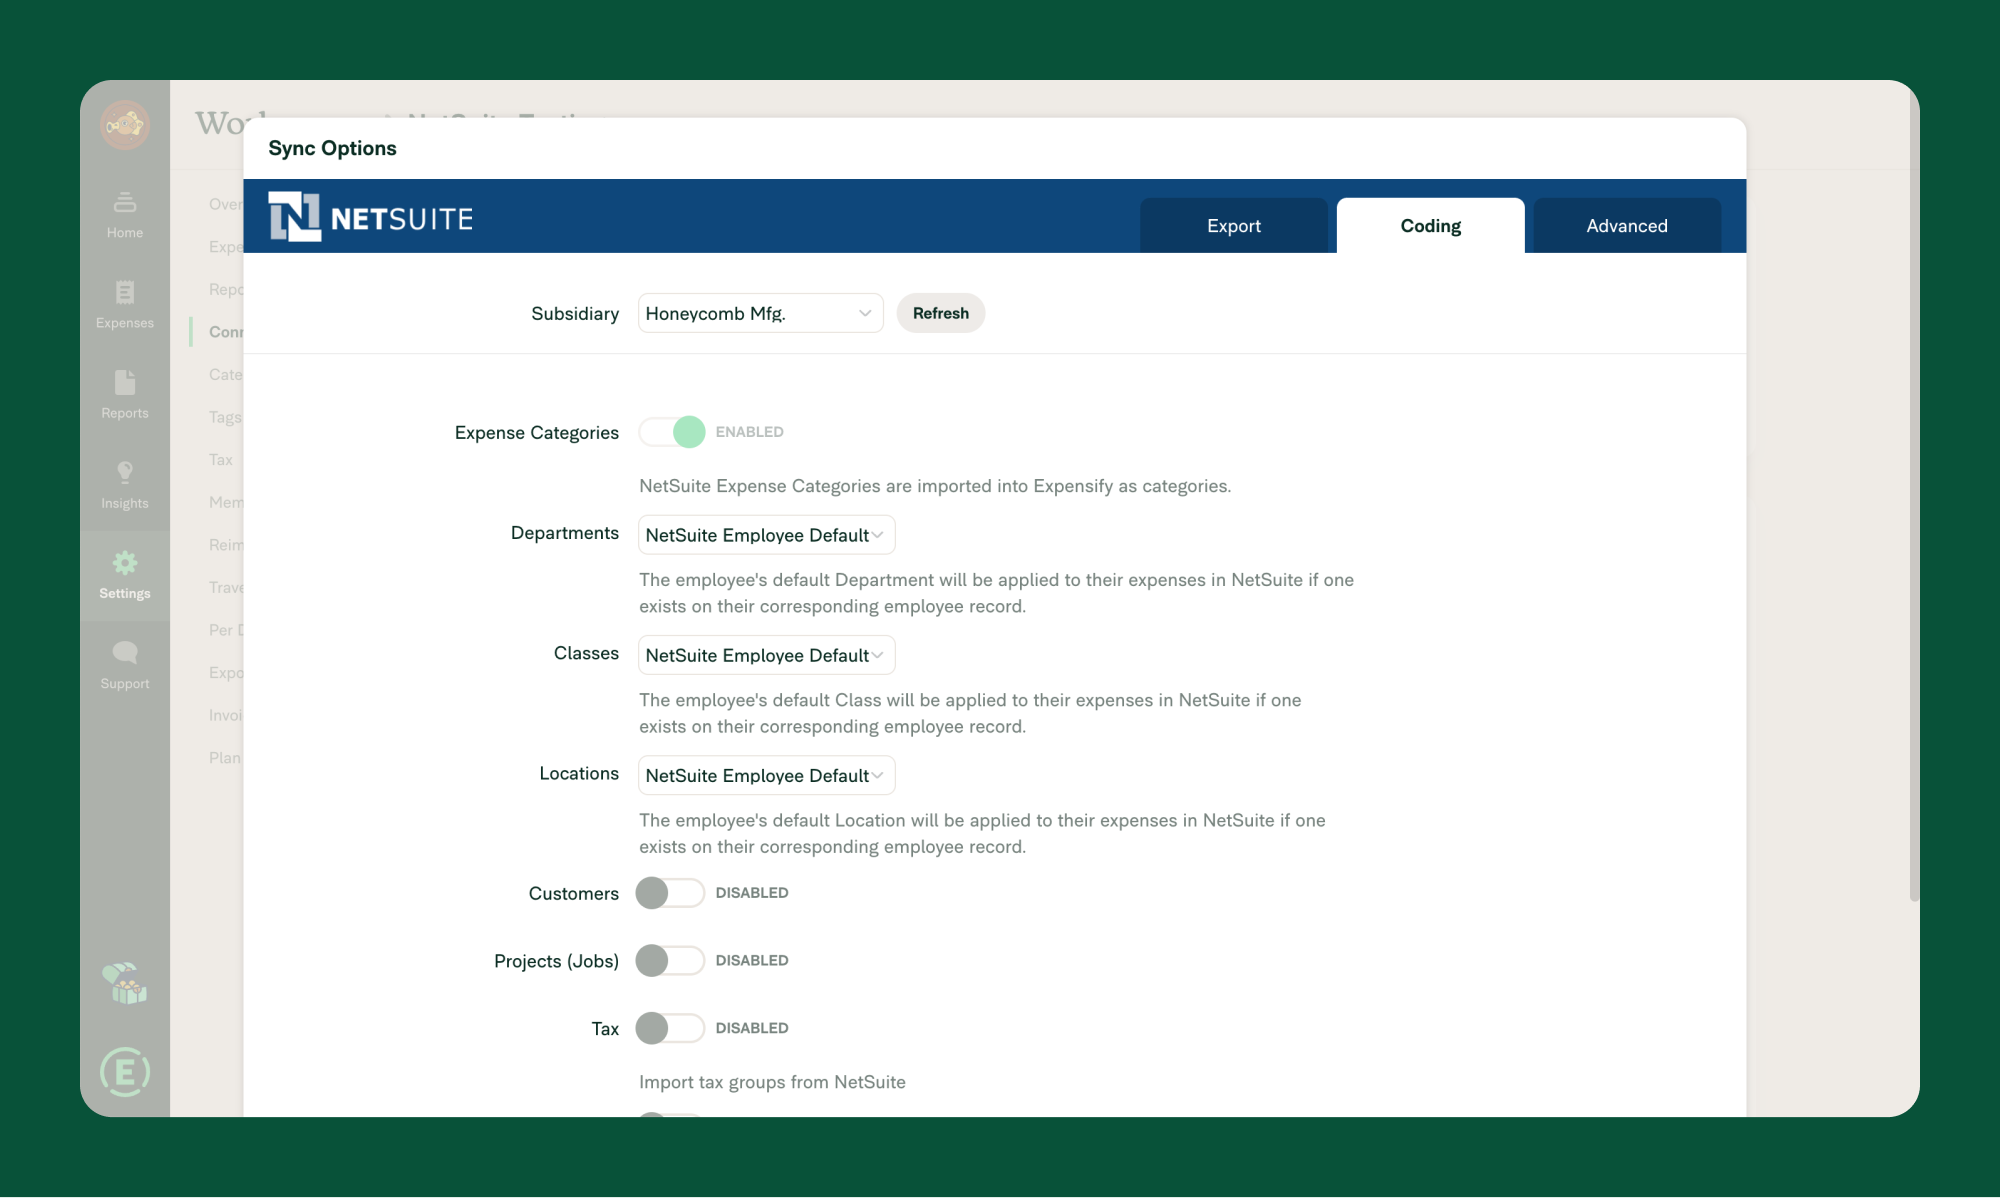Open the Locations dropdown

click(x=767, y=775)
